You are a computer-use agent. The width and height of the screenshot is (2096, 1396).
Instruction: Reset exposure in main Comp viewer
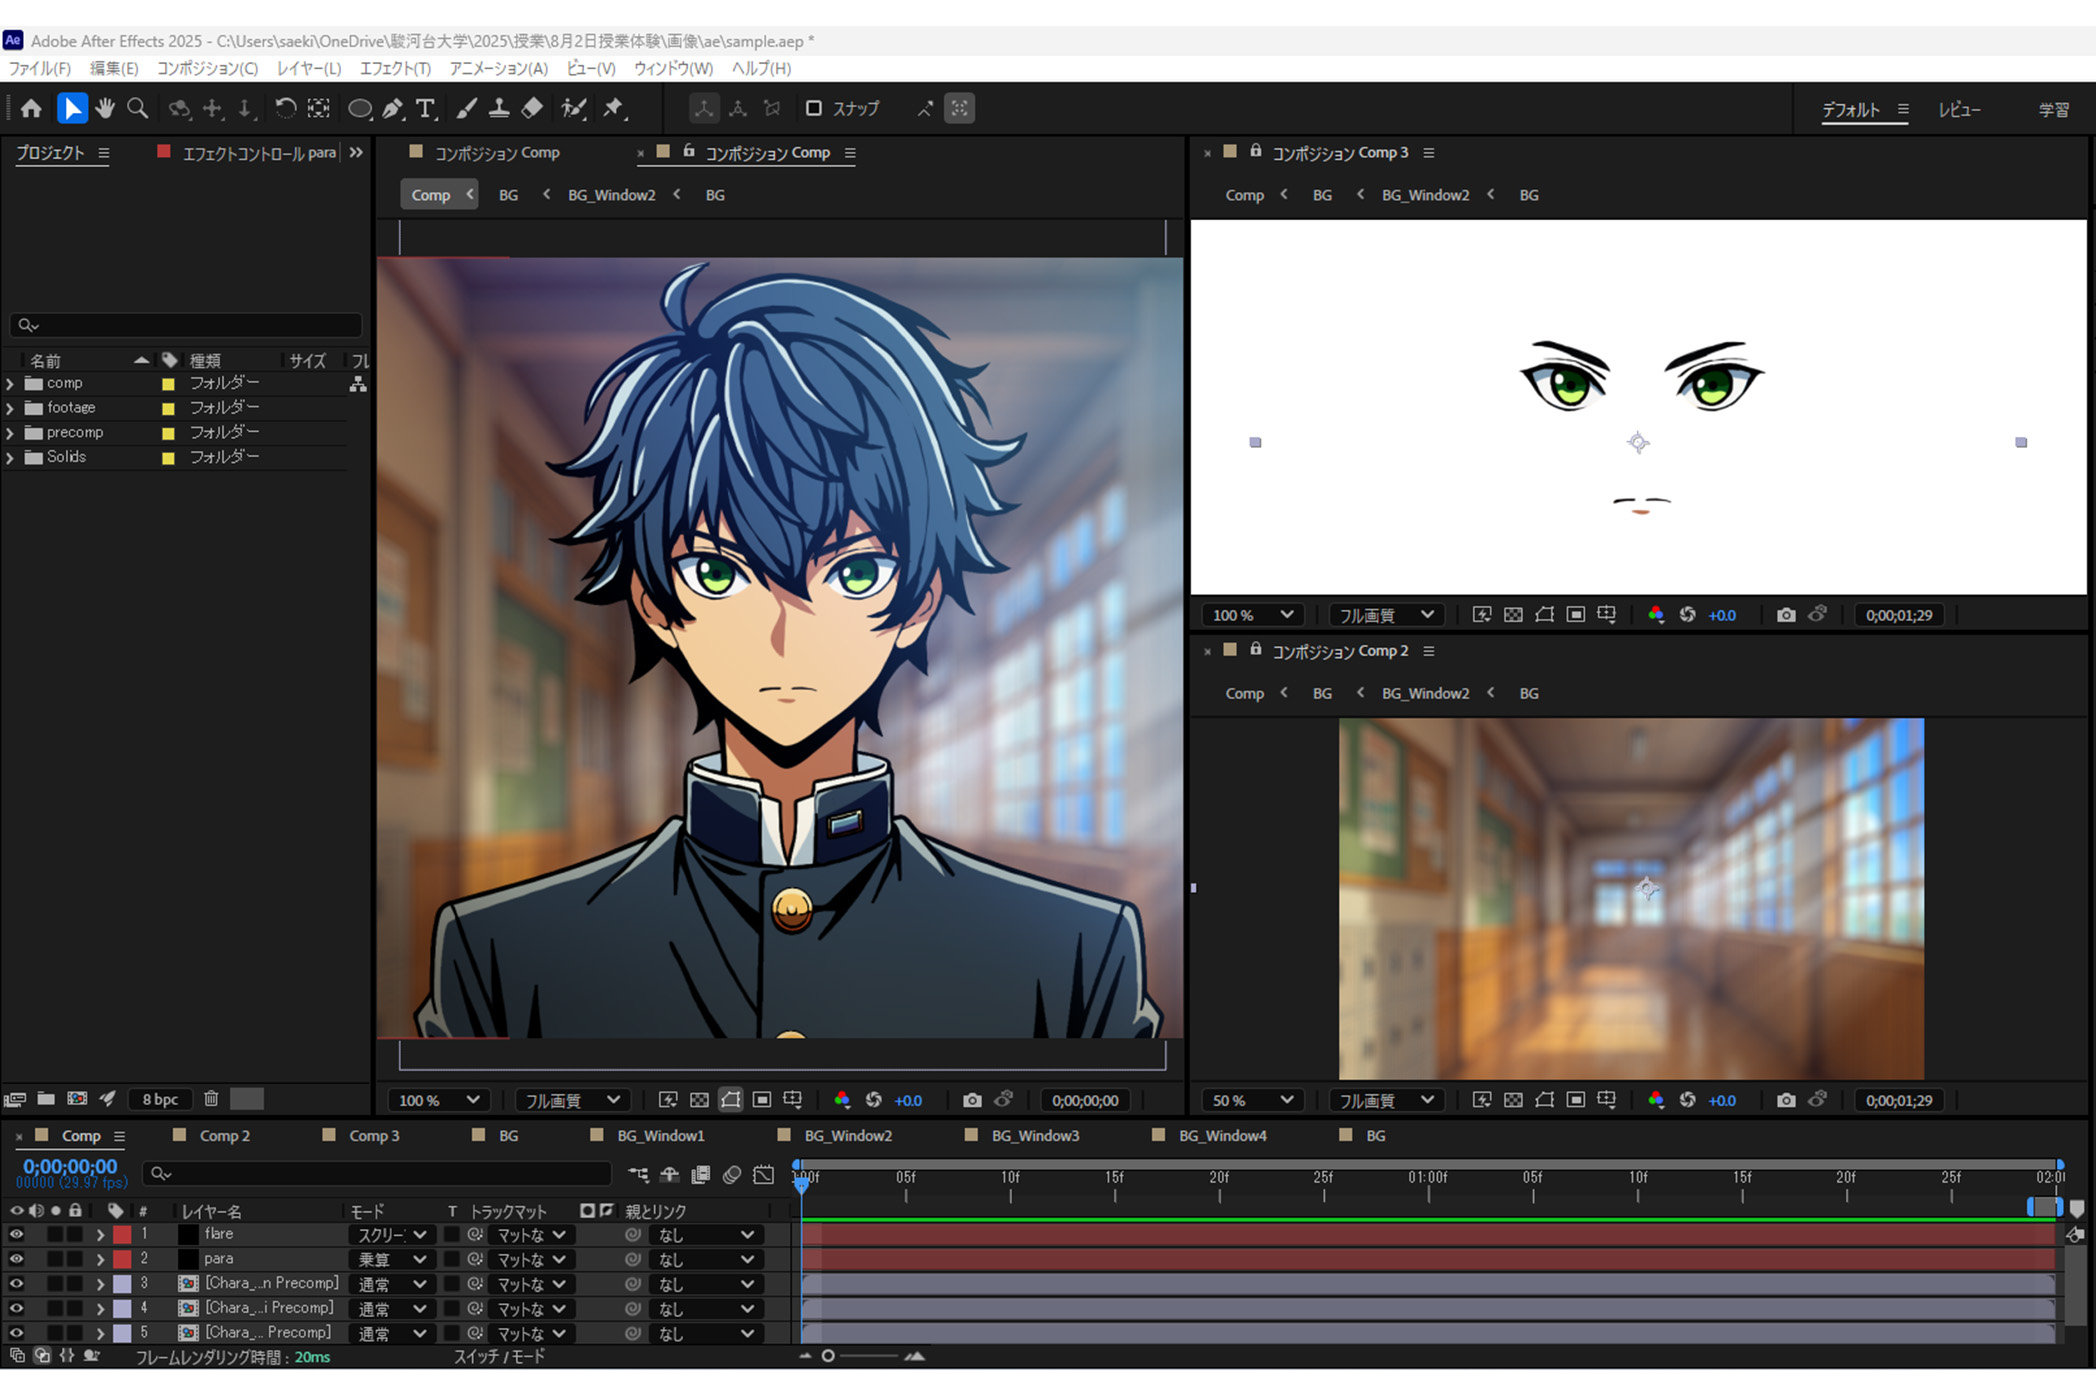point(873,1100)
